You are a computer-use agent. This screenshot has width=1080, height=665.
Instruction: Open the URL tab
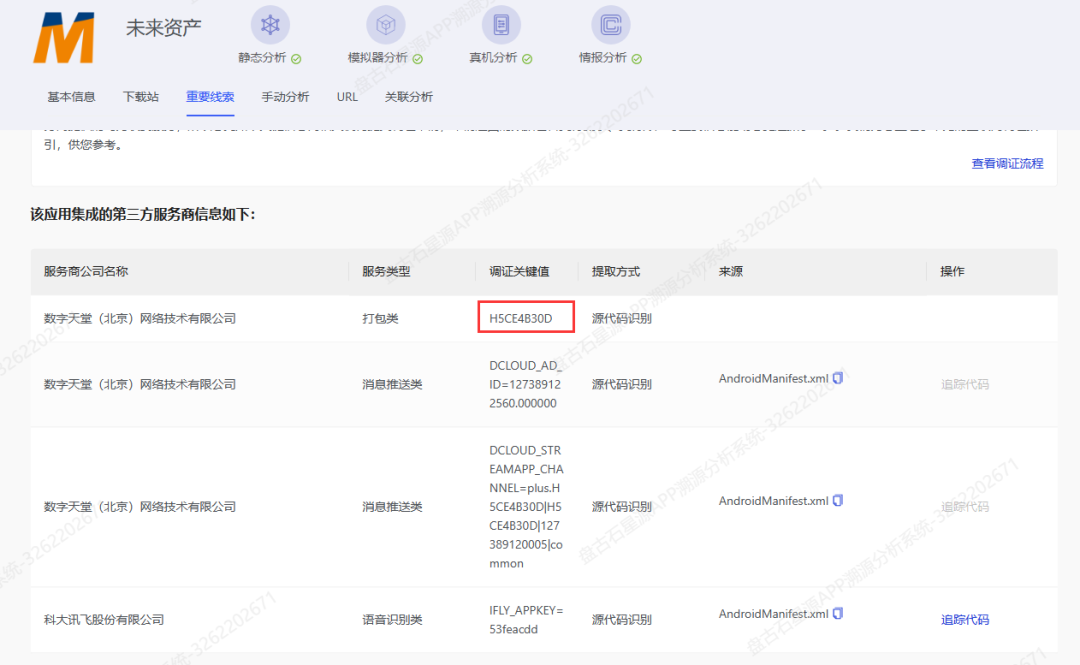pos(347,96)
